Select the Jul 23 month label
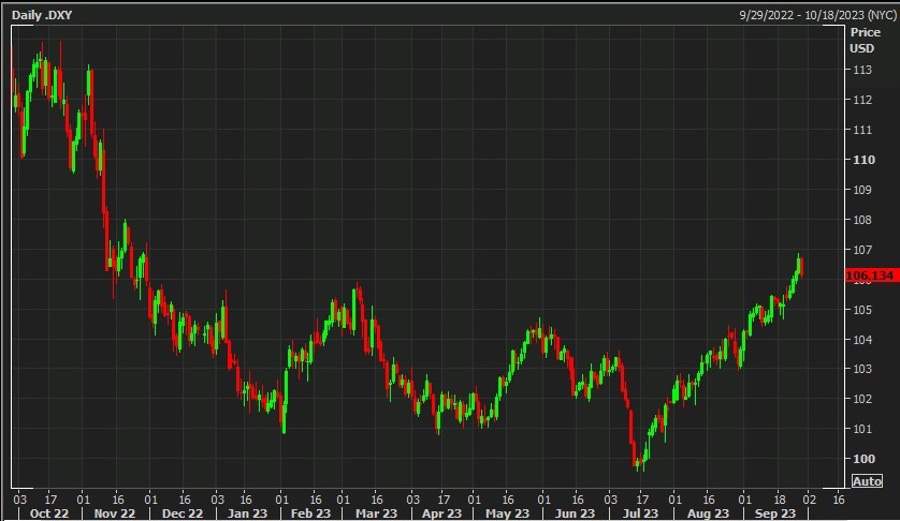The height and width of the screenshot is (521, 900). [640, 513]
